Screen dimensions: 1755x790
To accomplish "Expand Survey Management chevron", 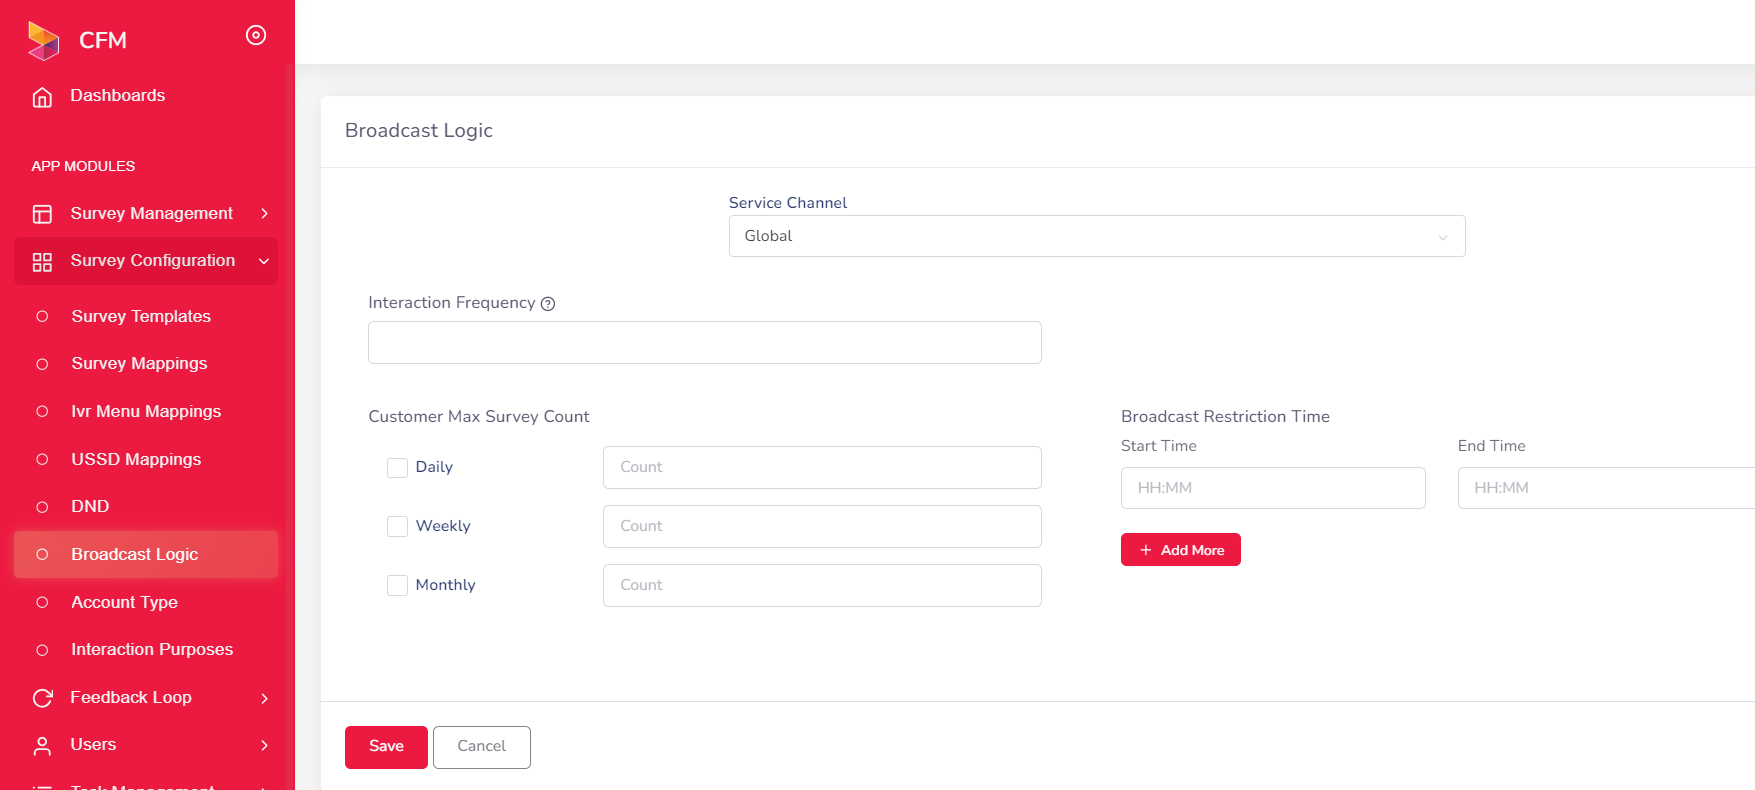I will coord(264,214).
